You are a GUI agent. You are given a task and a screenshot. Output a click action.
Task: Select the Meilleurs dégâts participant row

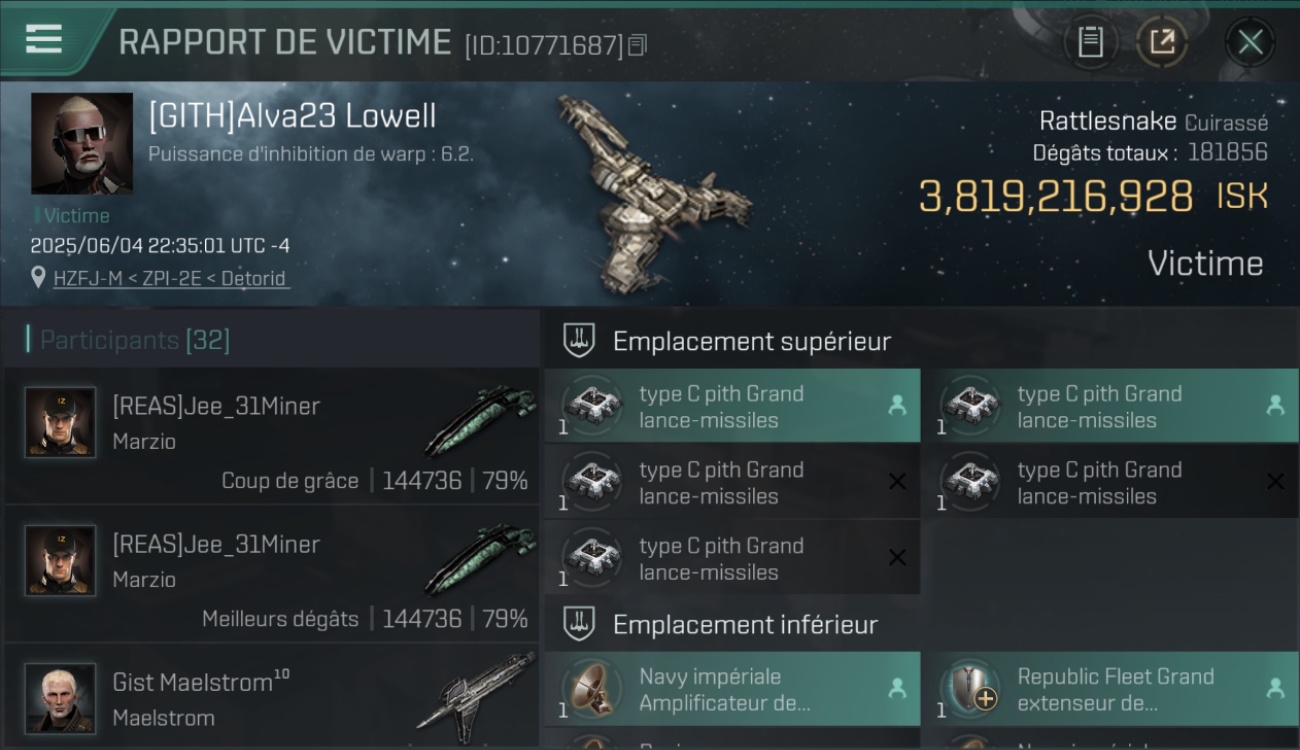point(271,573)
